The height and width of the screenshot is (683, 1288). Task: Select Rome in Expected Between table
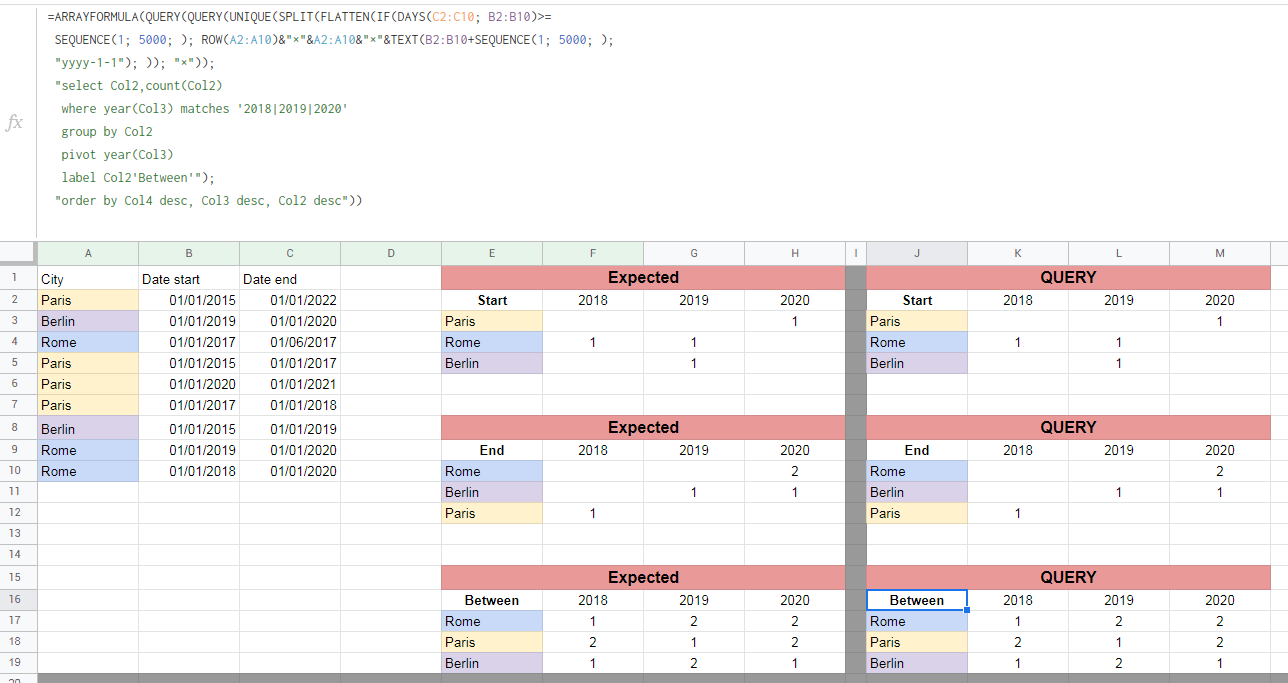pos(492,621)
